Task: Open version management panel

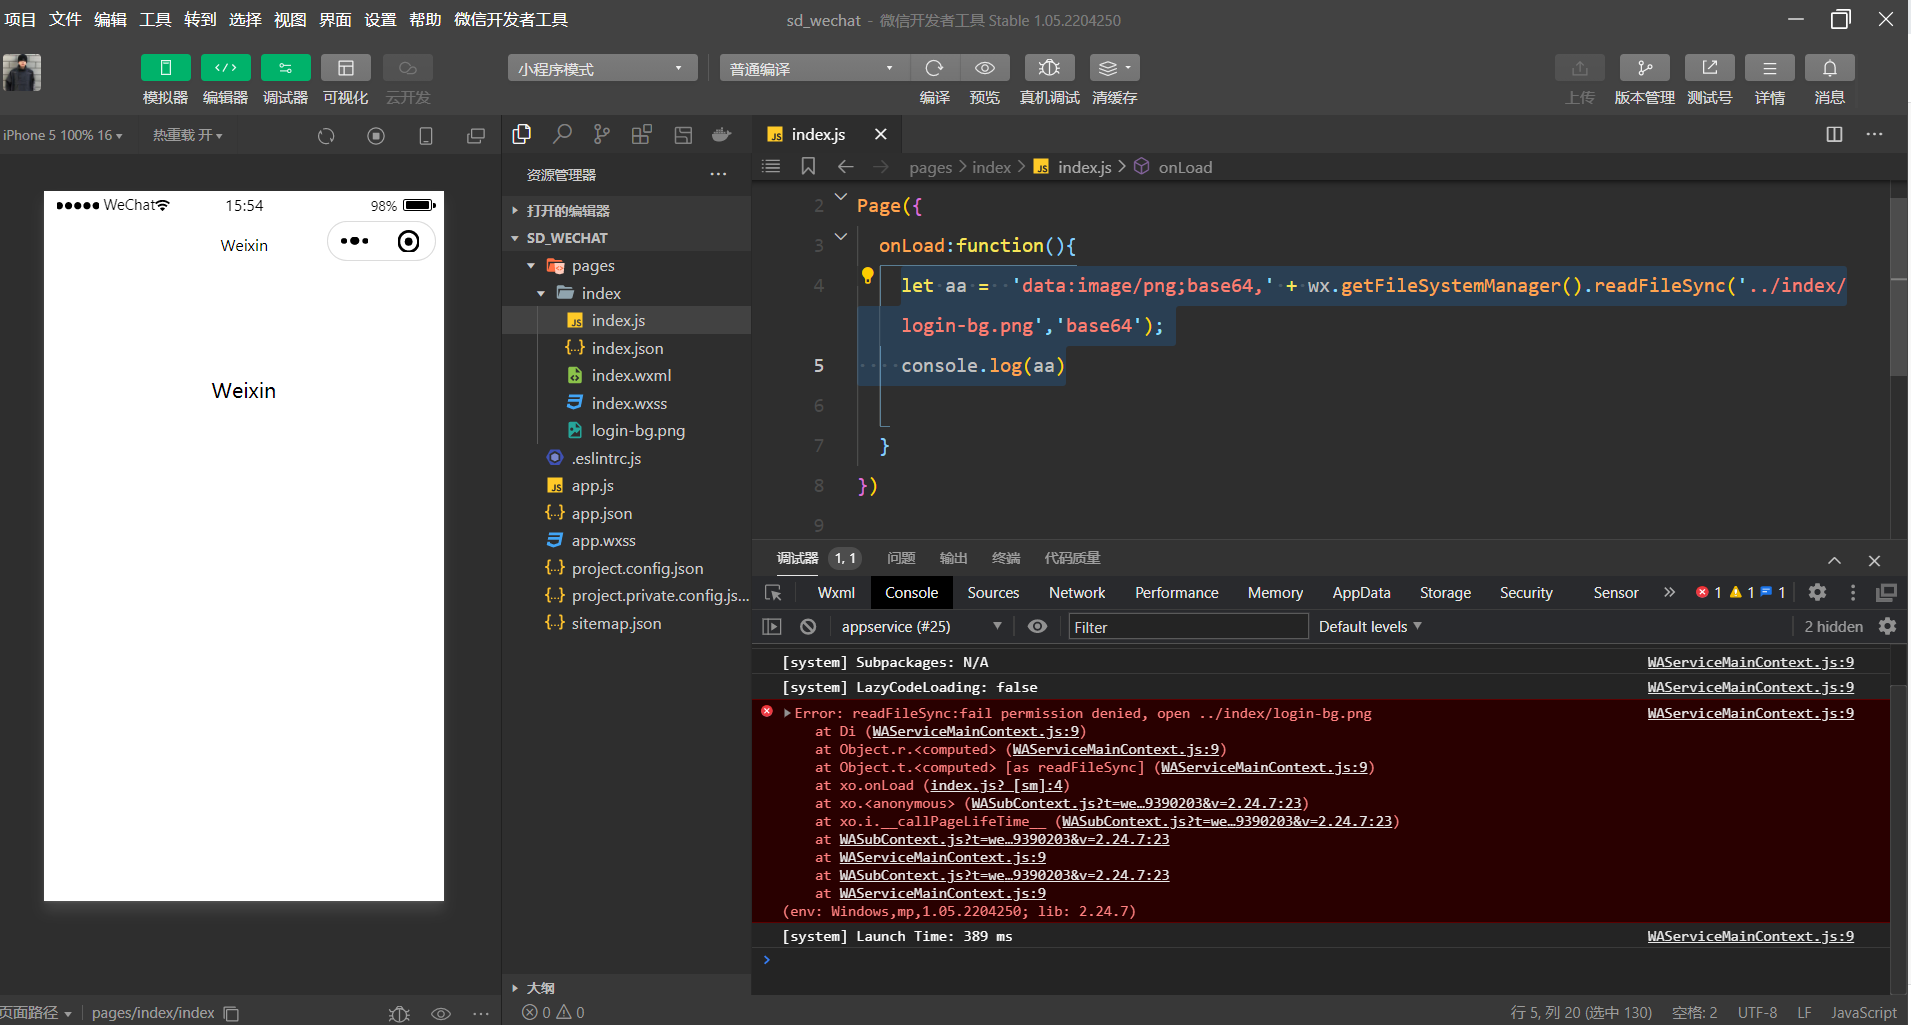Action: [1644, 68]
